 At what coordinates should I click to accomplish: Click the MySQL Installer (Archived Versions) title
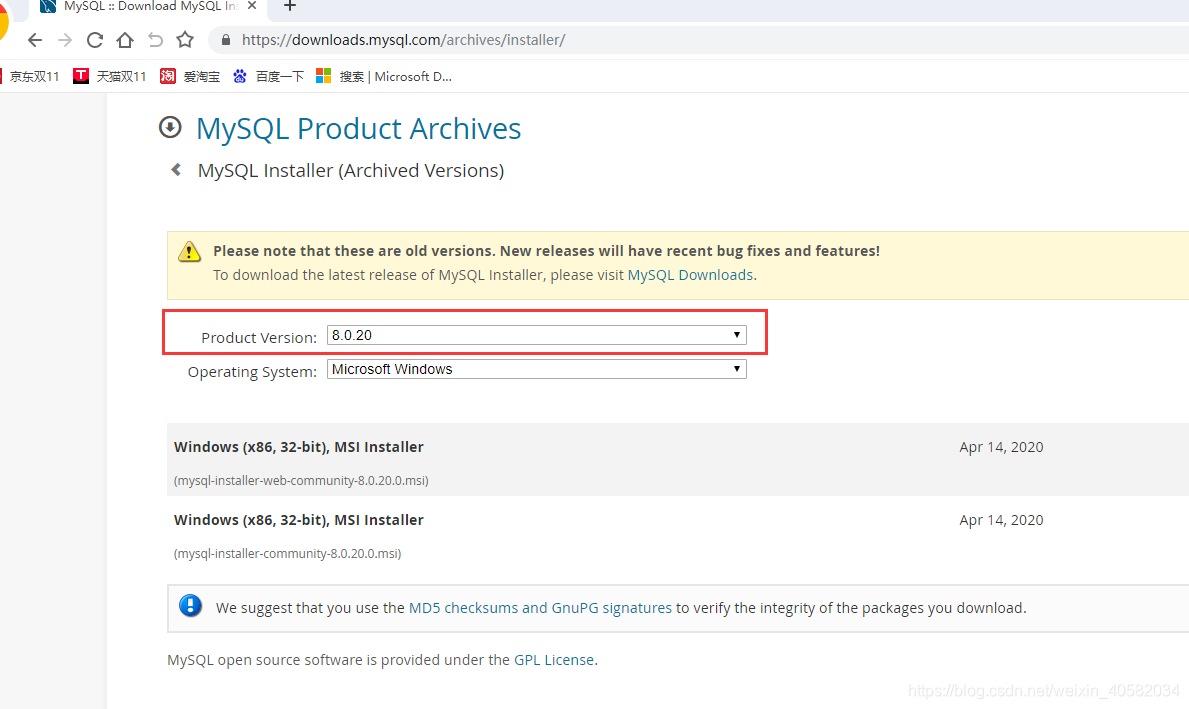click(x=351, y=171)
